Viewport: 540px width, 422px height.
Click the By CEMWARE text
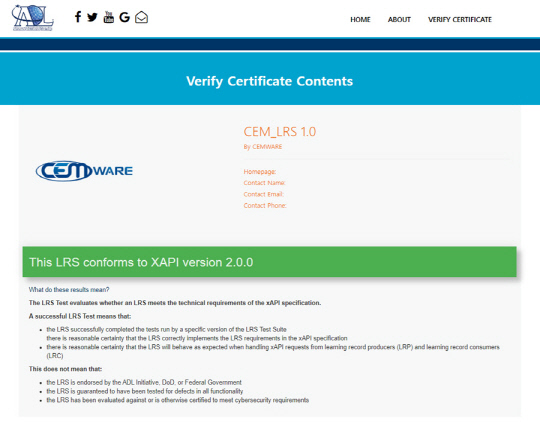pyautogui.click(x=263, y=147)
